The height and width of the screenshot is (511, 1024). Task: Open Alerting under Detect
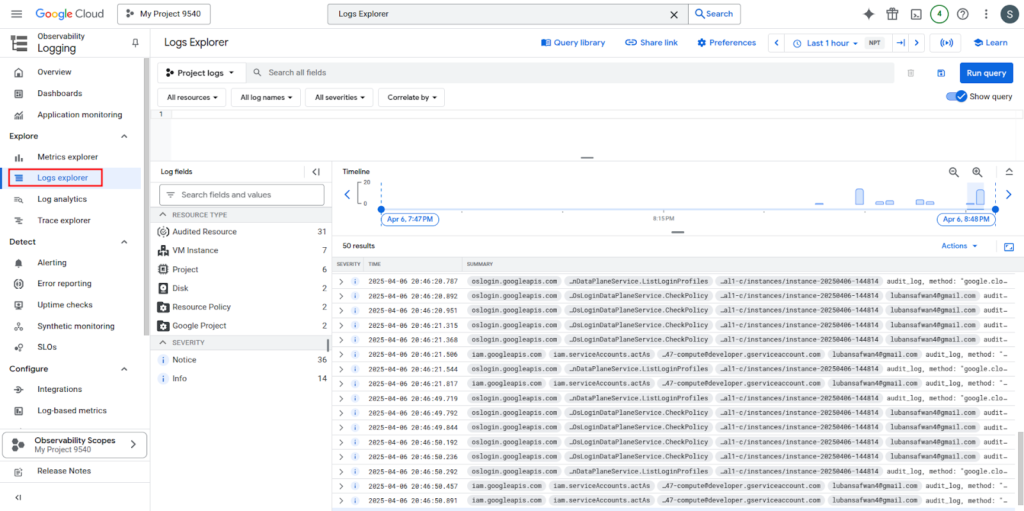coord(52,263)
